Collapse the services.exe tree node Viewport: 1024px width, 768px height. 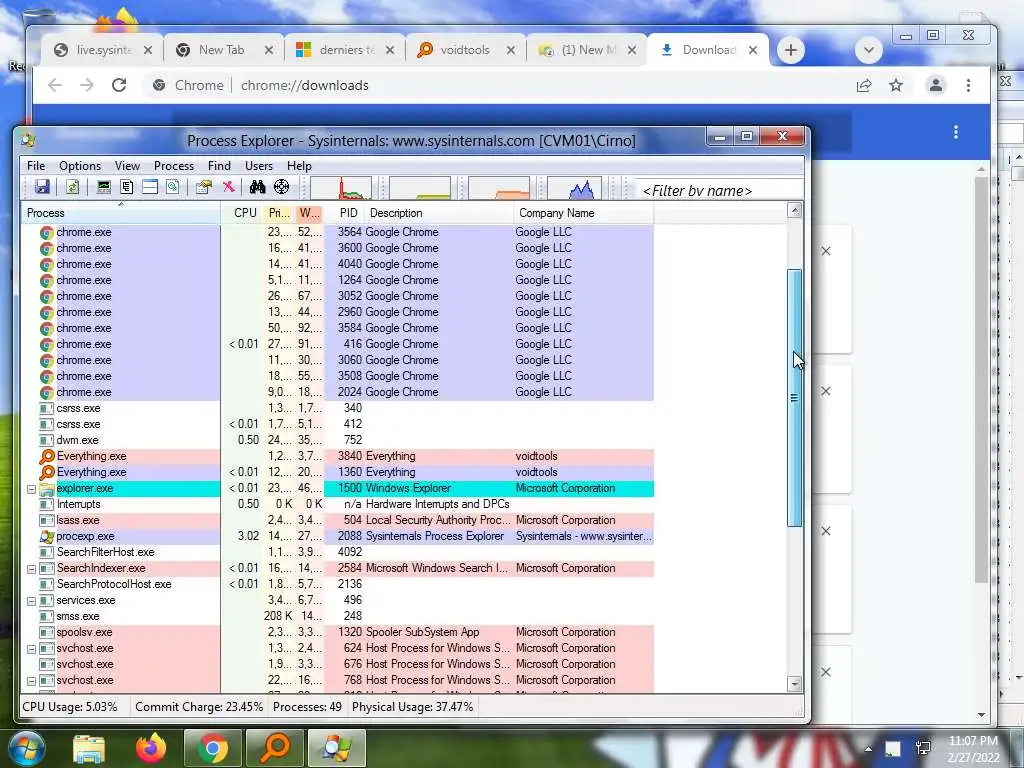tap(31, 601)
